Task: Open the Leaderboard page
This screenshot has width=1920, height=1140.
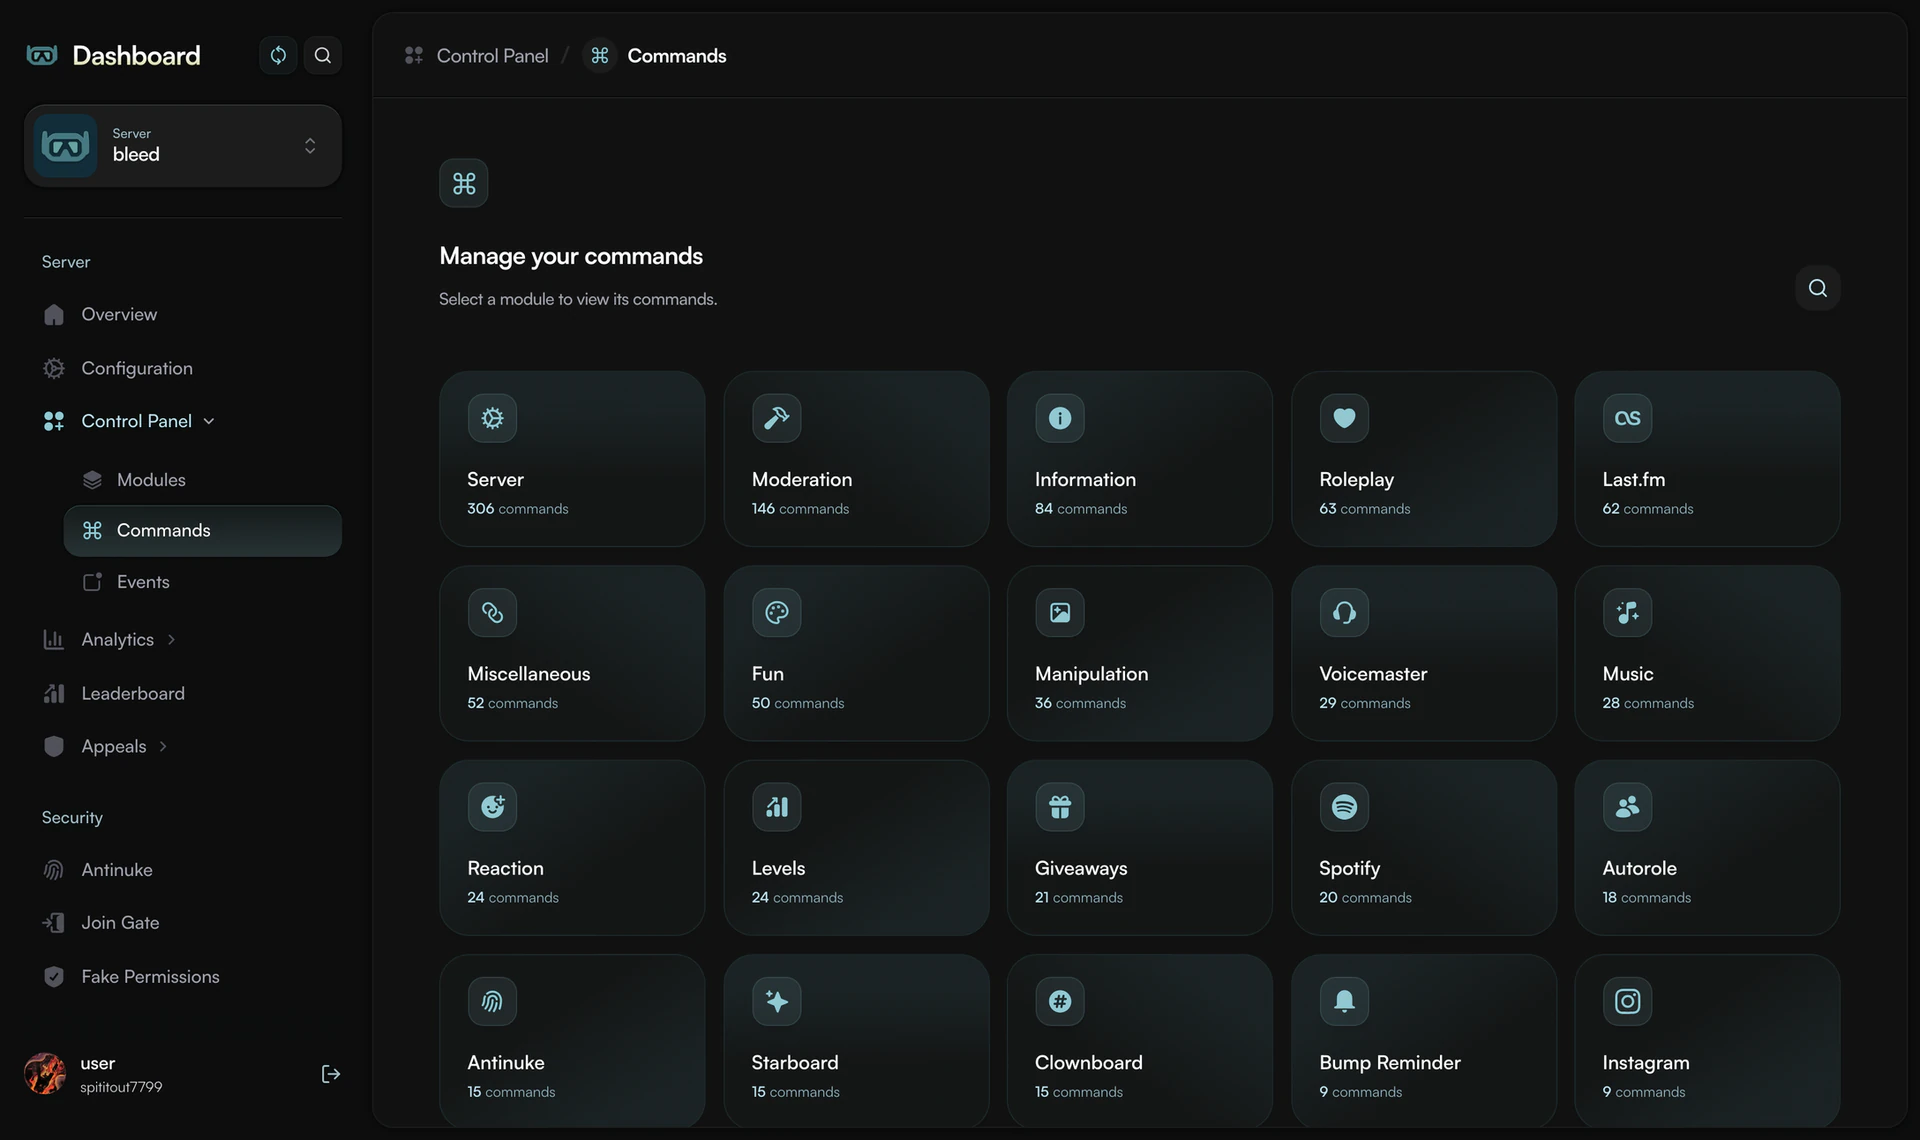Action: click(114, 693)
